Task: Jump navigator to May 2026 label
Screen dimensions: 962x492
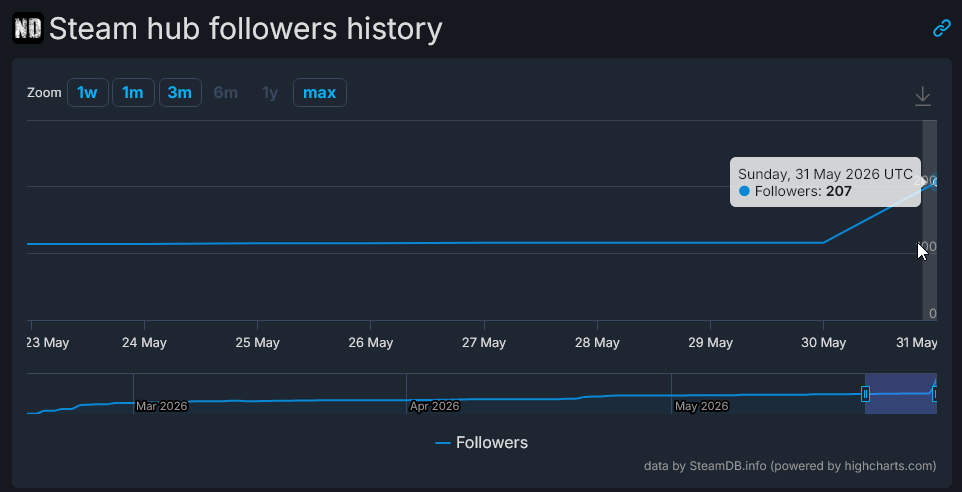Action: tap(701, 406)
